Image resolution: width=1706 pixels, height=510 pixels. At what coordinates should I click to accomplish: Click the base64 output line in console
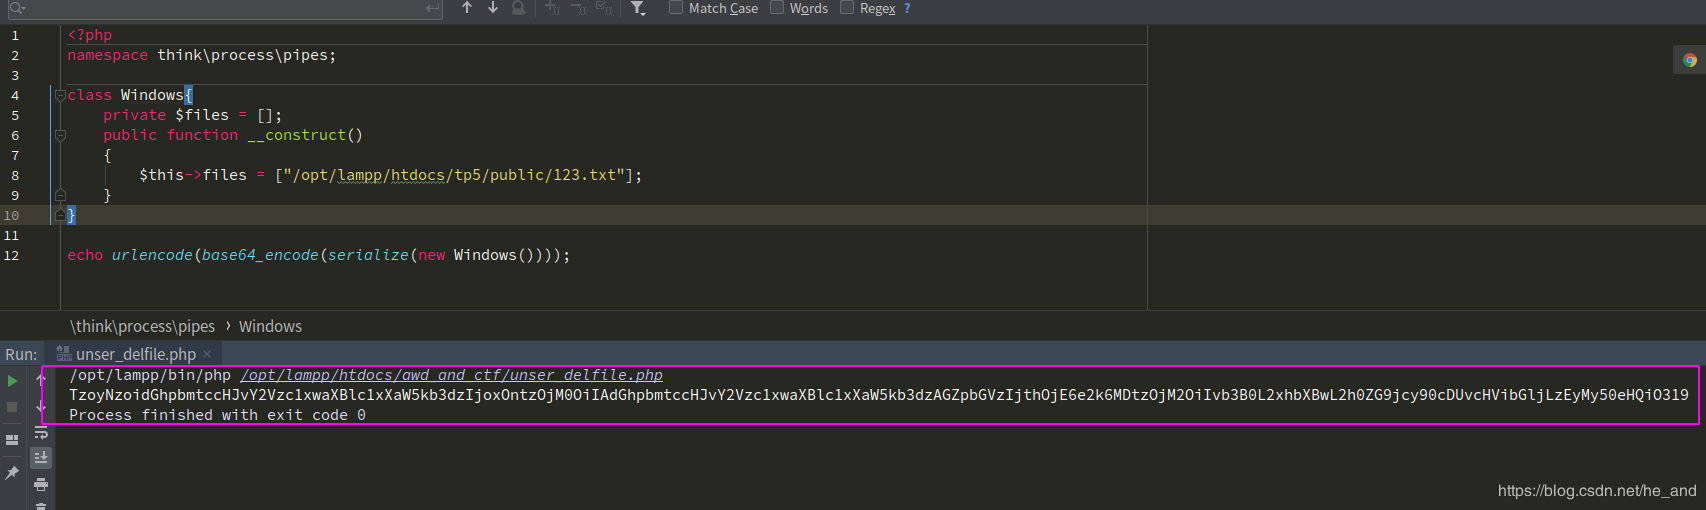coord(879,395)
